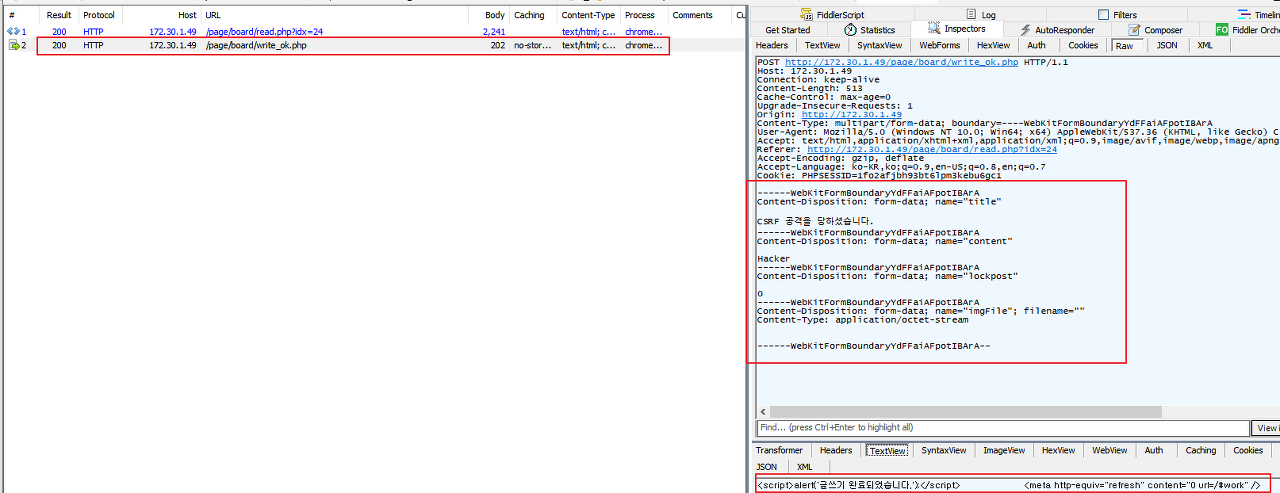
Task: Open request Auth view
Action: coord(1037,45)
